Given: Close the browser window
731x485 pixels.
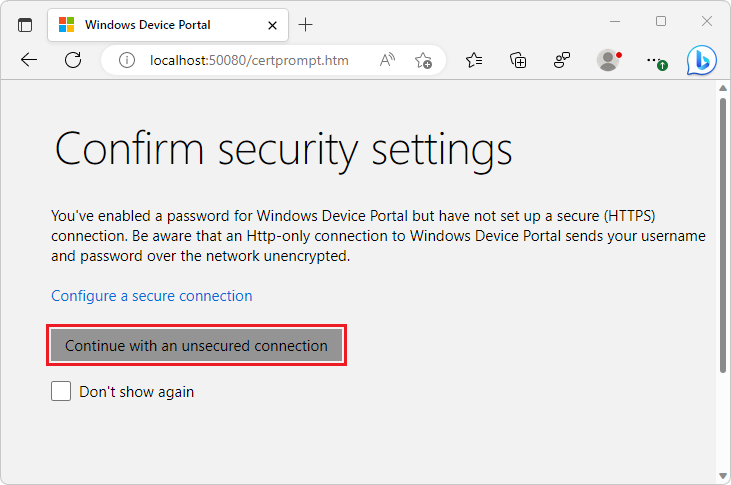Looking at the screenshot, I should pos(707,21).
